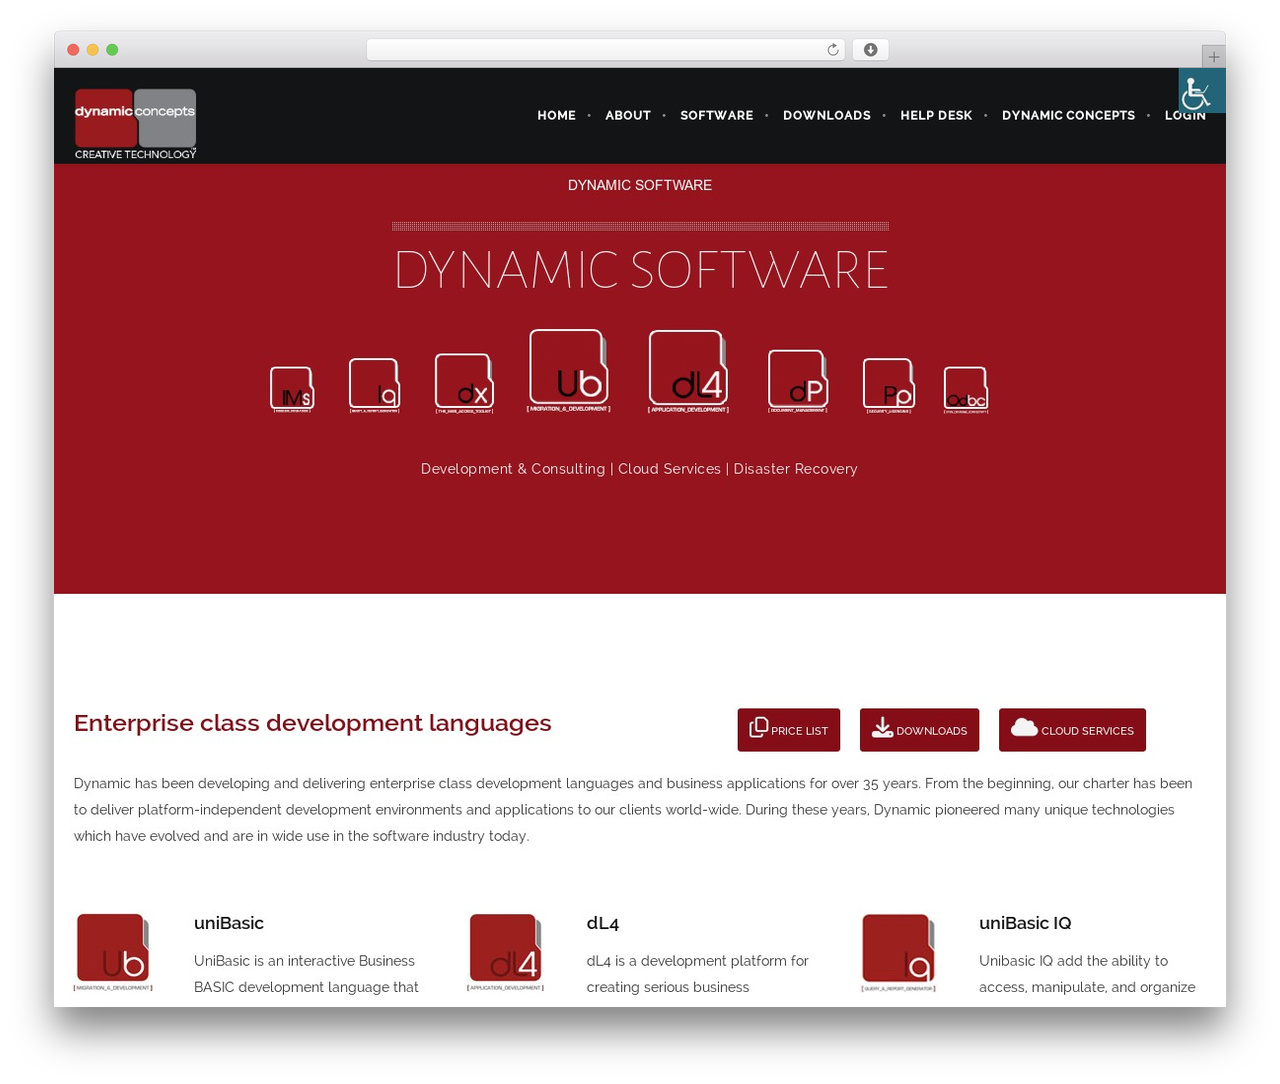Open the accessibility wheelchair widget

tap(1201, 91)
